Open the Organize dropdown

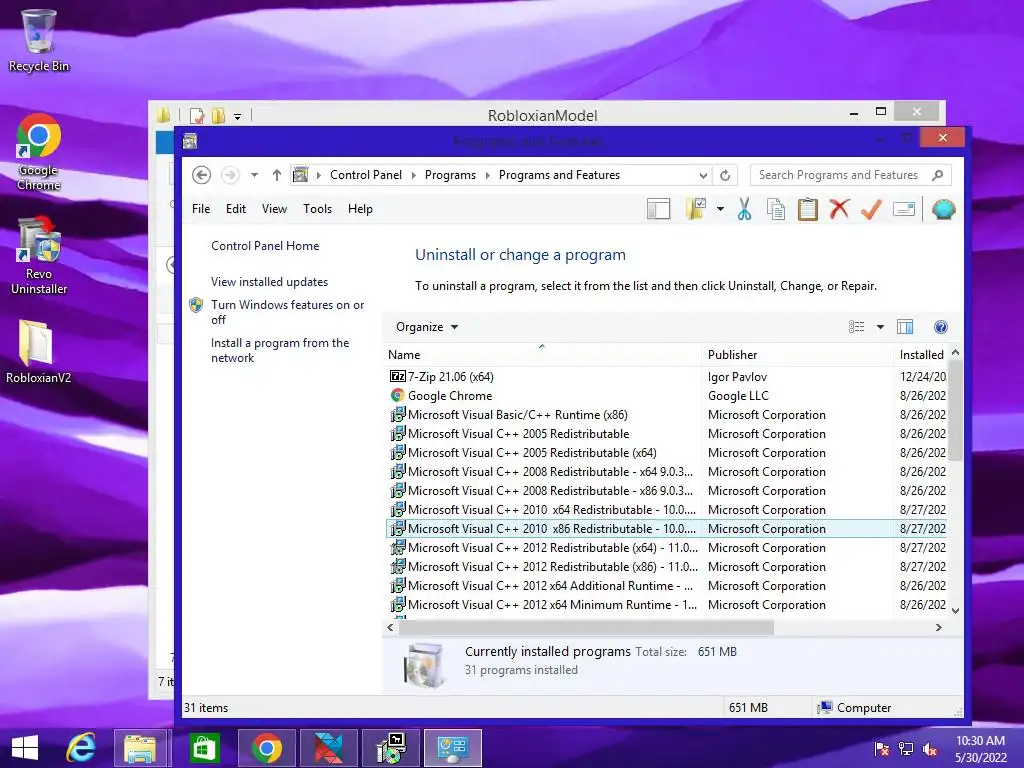click(x=427, y=327)
